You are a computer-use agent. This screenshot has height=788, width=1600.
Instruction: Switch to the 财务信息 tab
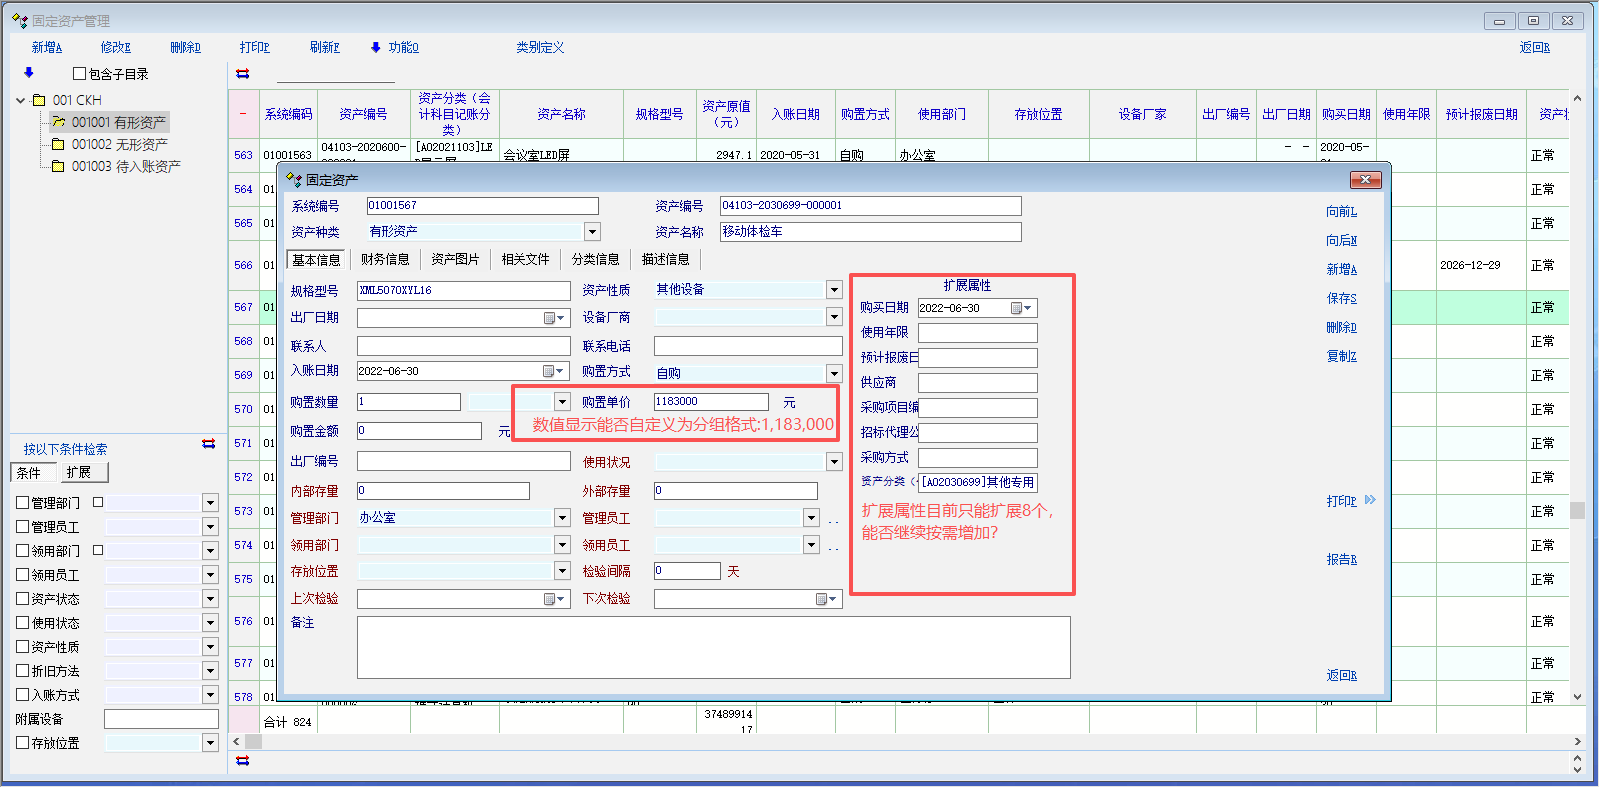[385, 260]
